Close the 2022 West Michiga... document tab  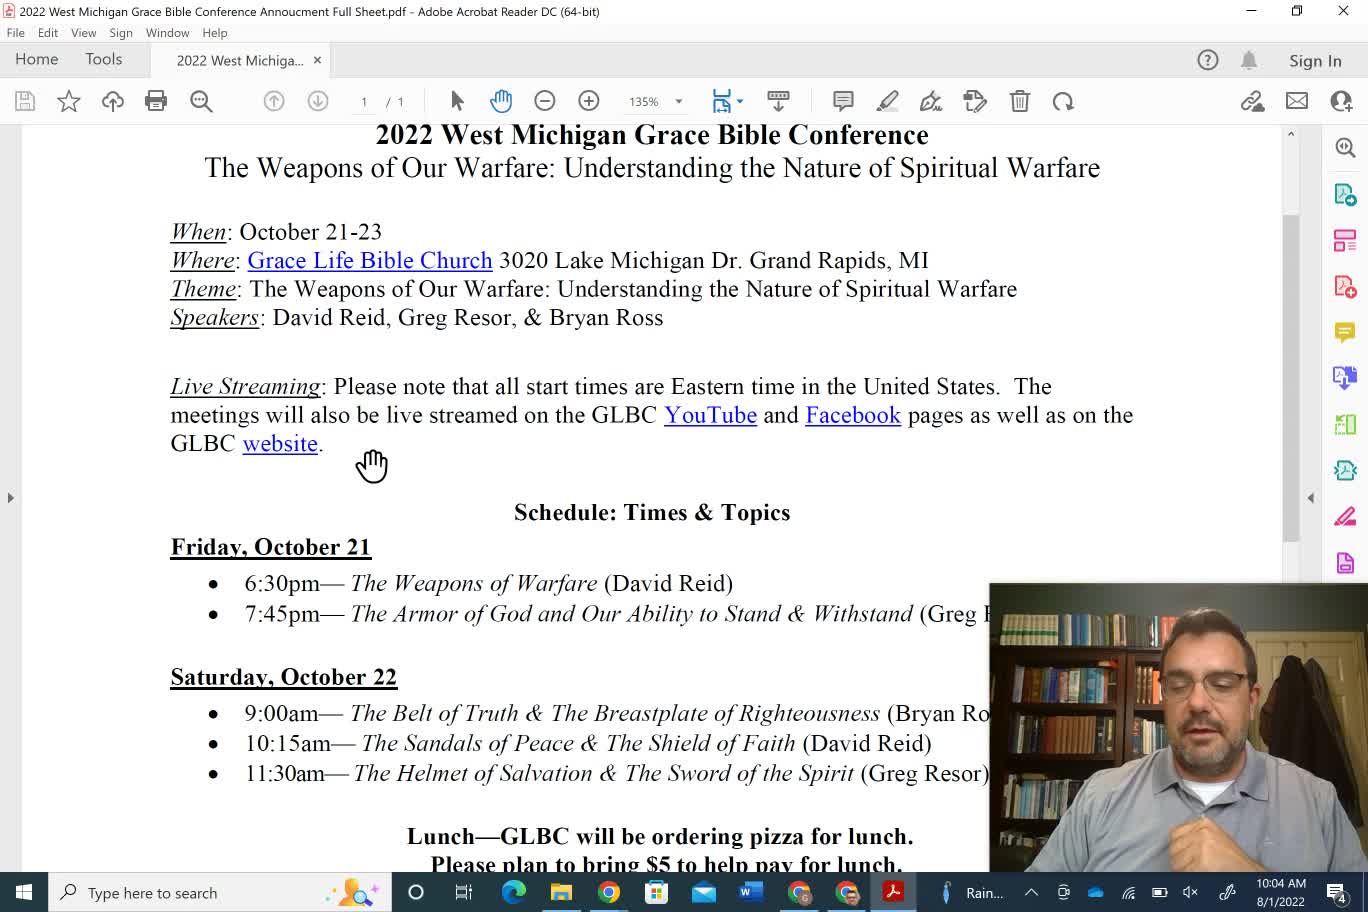coord(317,61)
